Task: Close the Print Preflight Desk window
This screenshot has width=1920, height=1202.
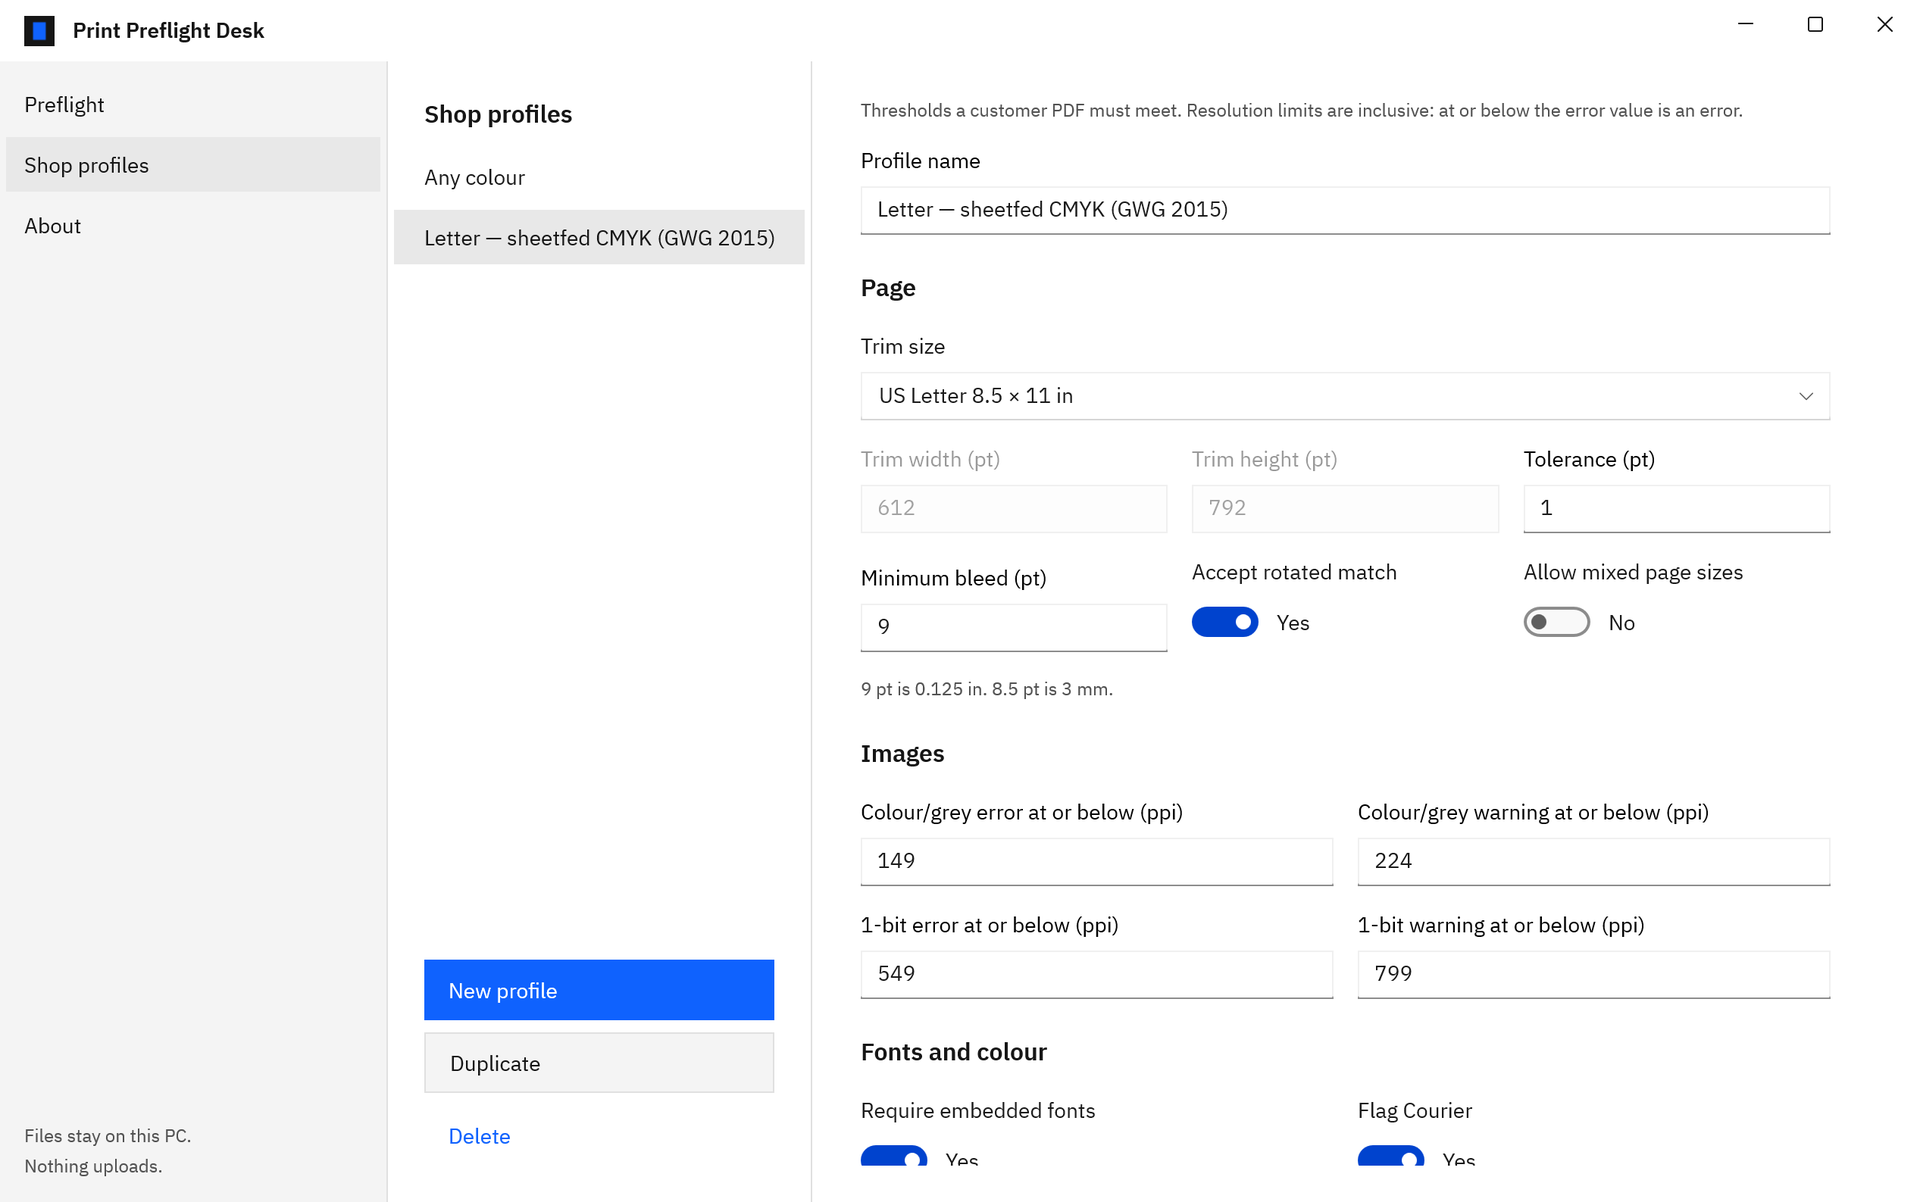Action: [x=1885, y=24]
